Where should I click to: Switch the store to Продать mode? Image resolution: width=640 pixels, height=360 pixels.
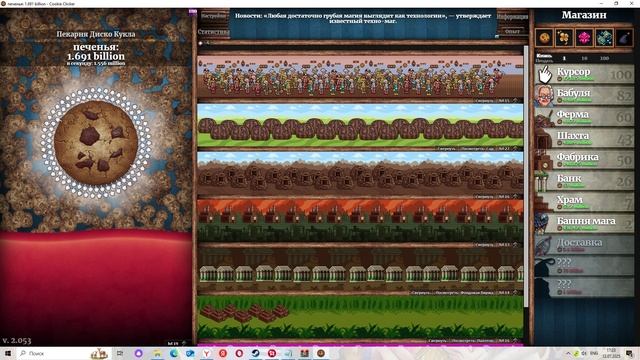coord(544,60)
